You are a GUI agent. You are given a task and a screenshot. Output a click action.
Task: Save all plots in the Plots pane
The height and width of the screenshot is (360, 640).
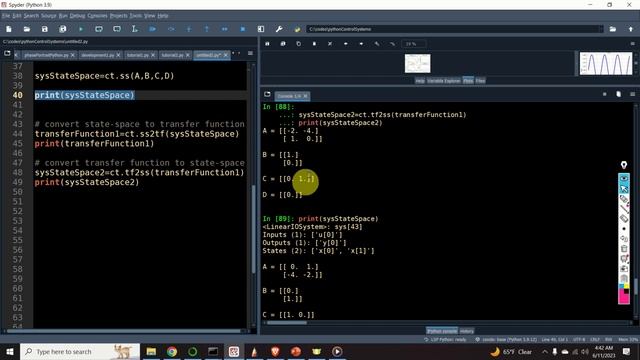tap(283, 44)
